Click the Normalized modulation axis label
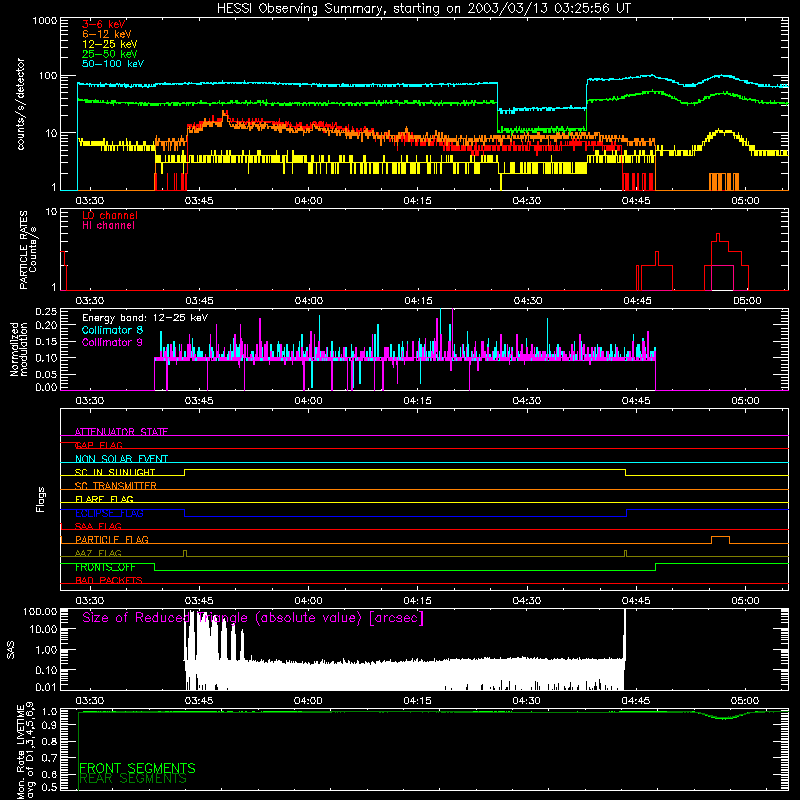 pyautogui.click(x=18, y=349)
